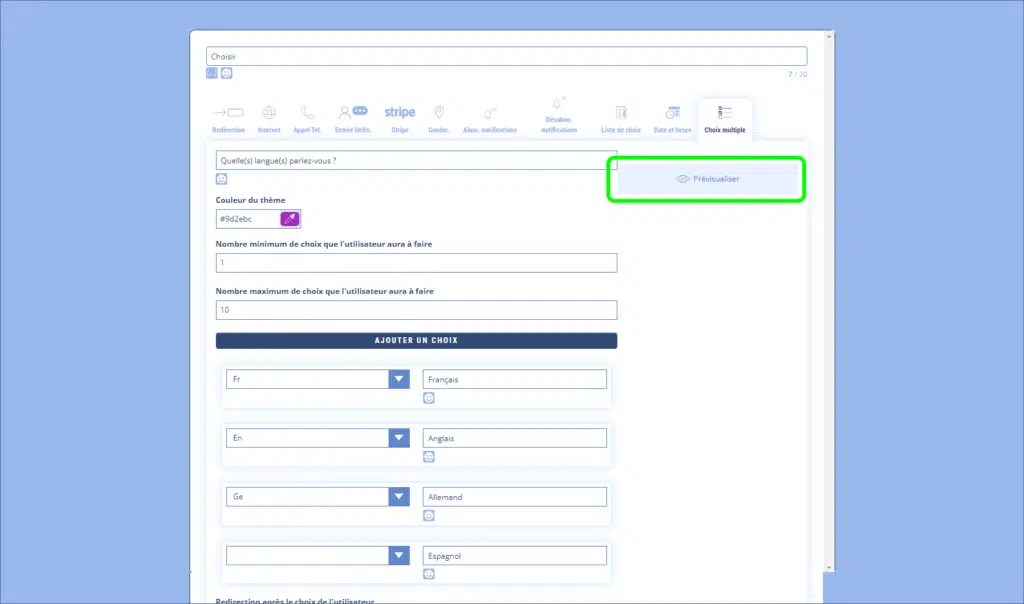Open emoji picker below the question field
Screen dimensions: 1024x604
click(x=222, y=179)
